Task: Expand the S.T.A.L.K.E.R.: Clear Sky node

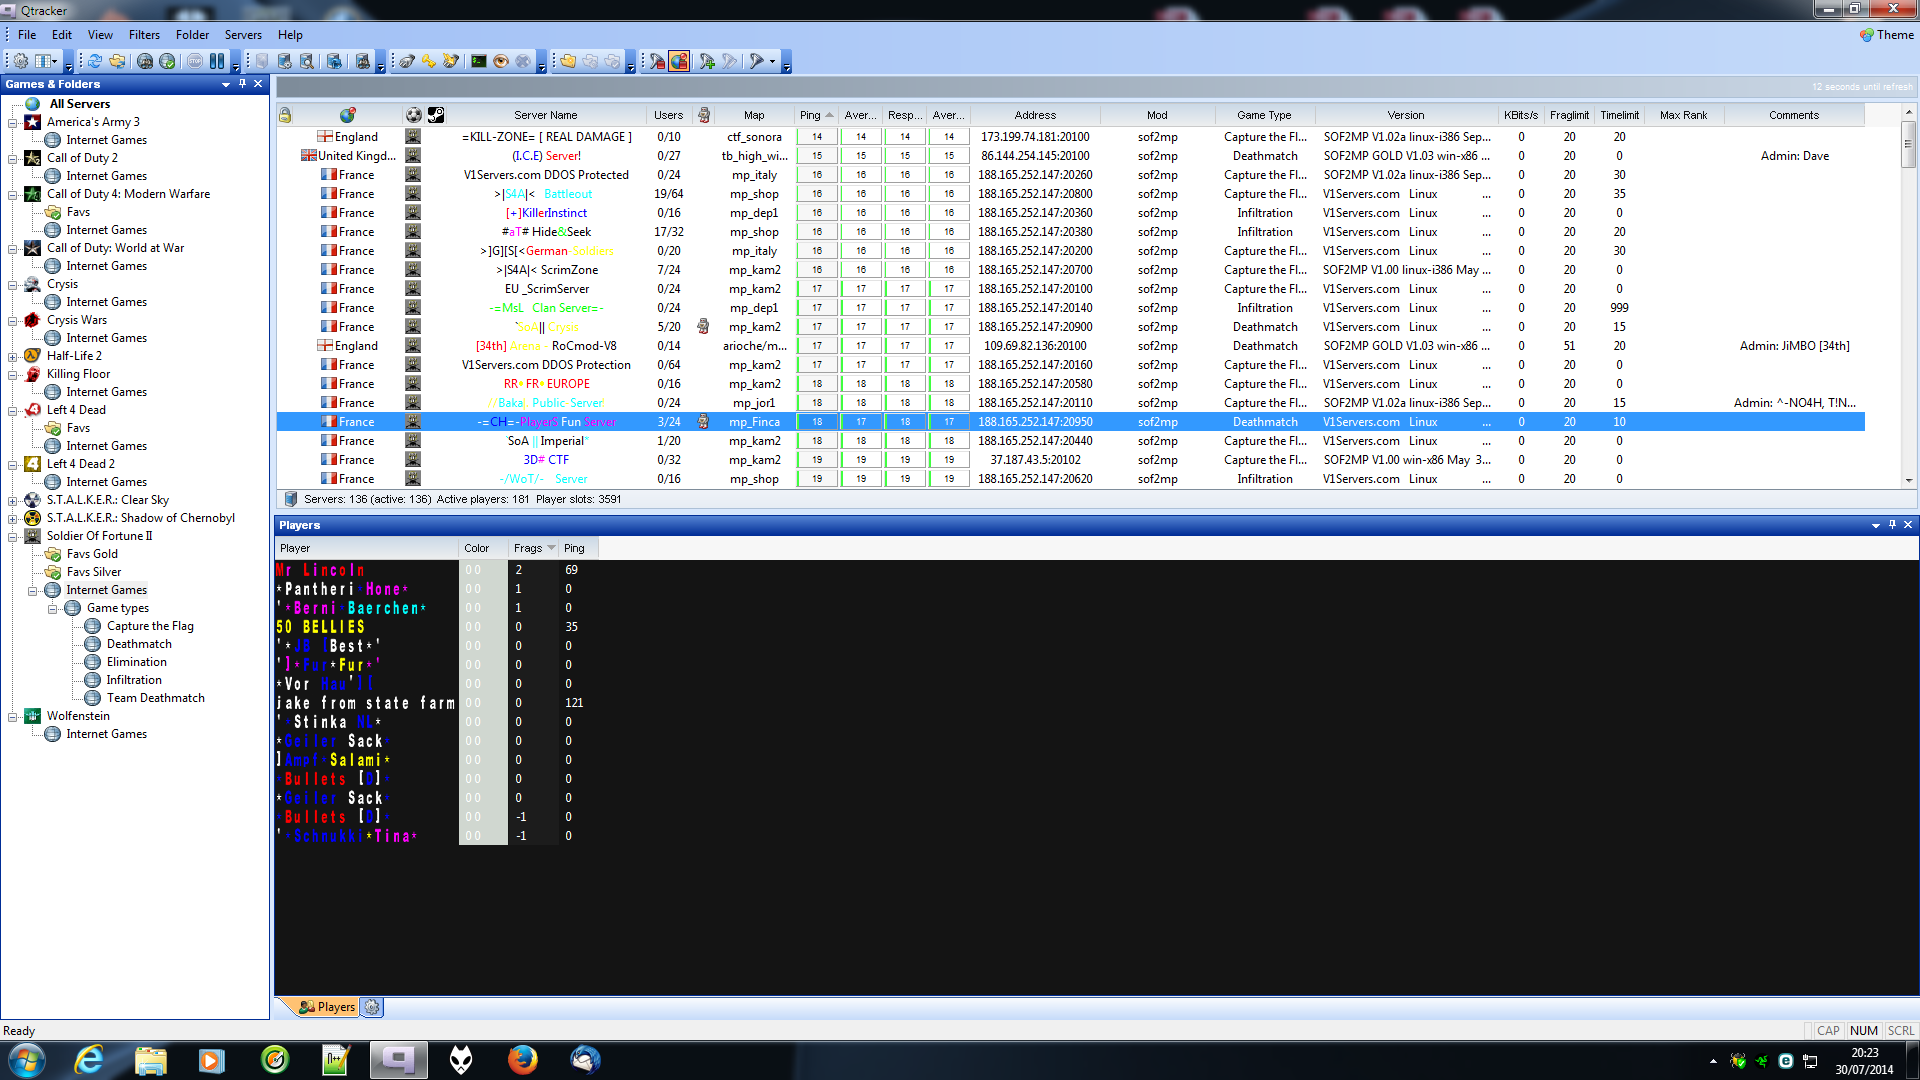Action: (12, 500)
